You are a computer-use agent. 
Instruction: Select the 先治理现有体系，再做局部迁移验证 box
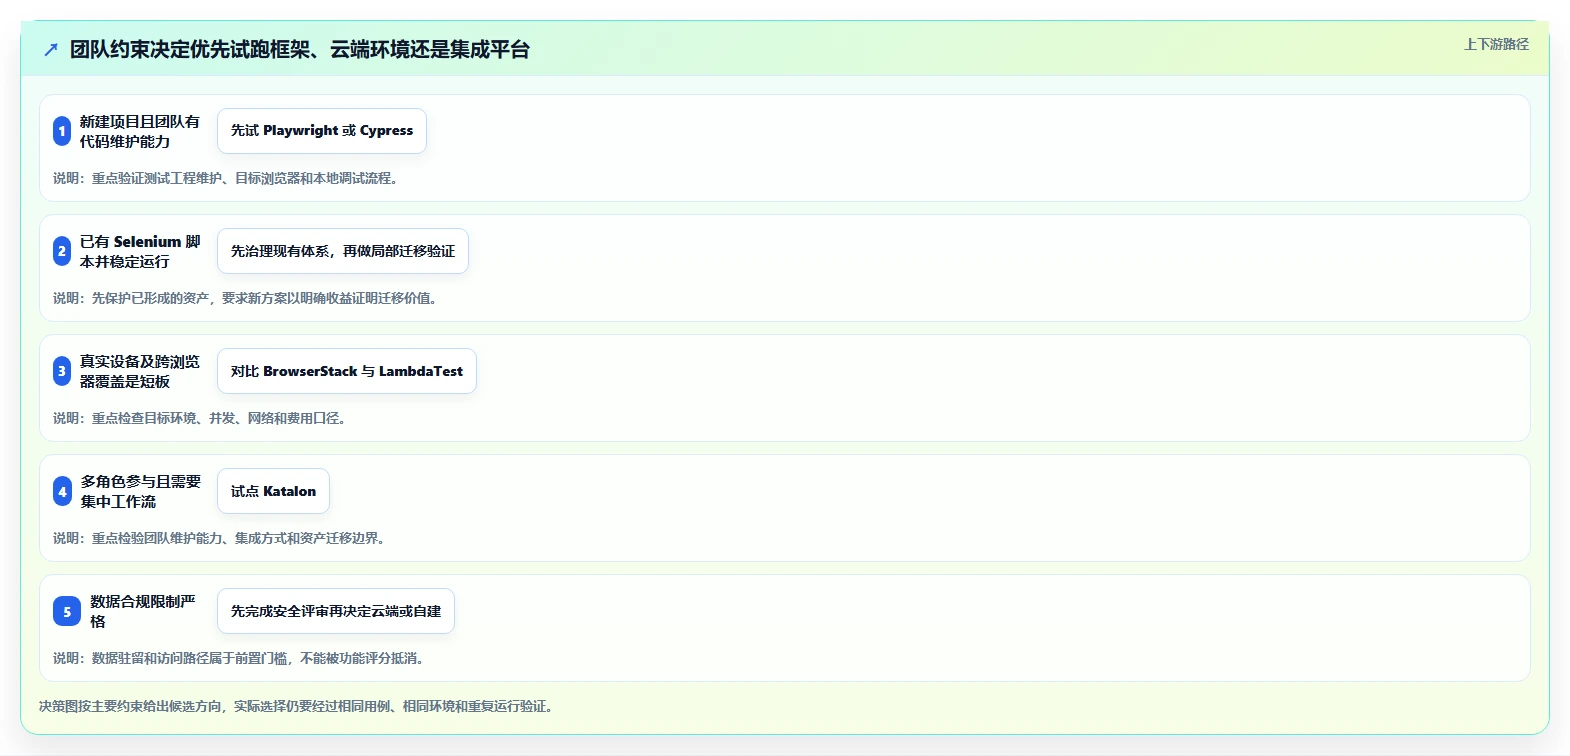tap(343, 251)
